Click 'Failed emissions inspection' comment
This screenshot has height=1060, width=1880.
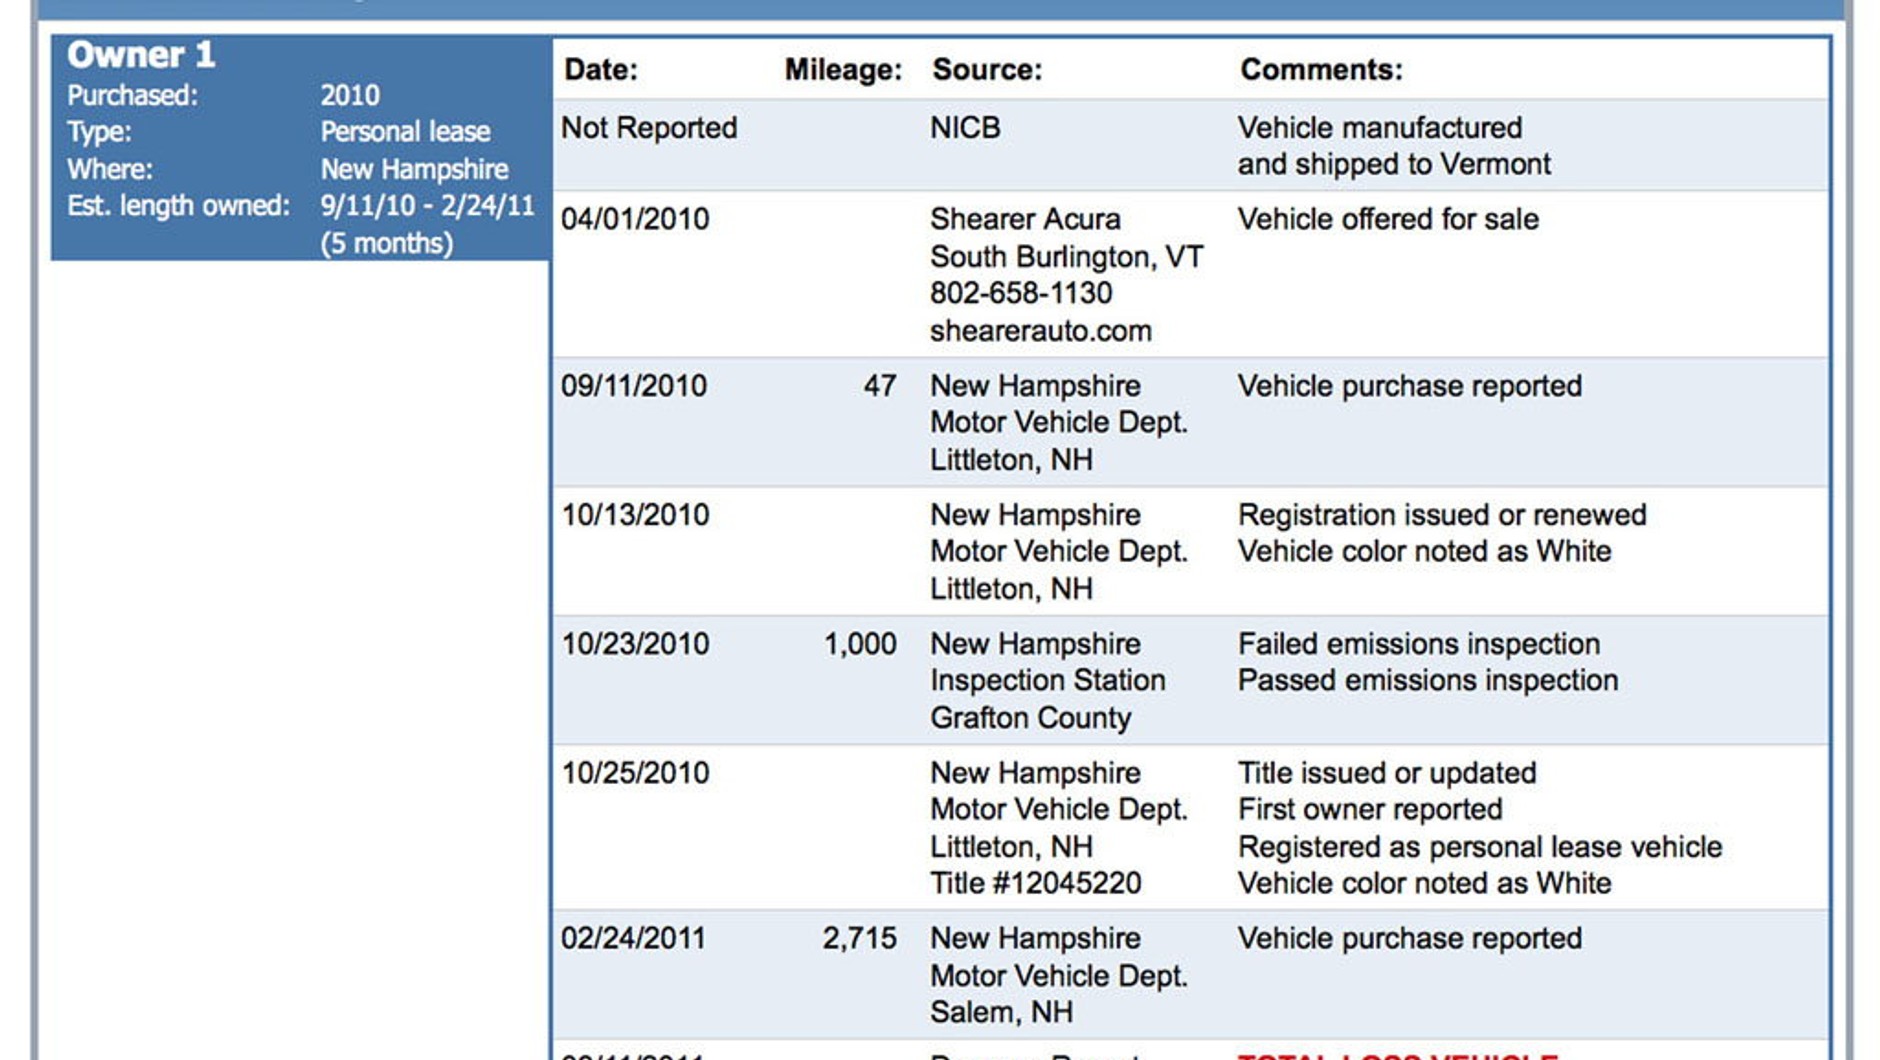pyautogui.click(x=1419, y=644)
